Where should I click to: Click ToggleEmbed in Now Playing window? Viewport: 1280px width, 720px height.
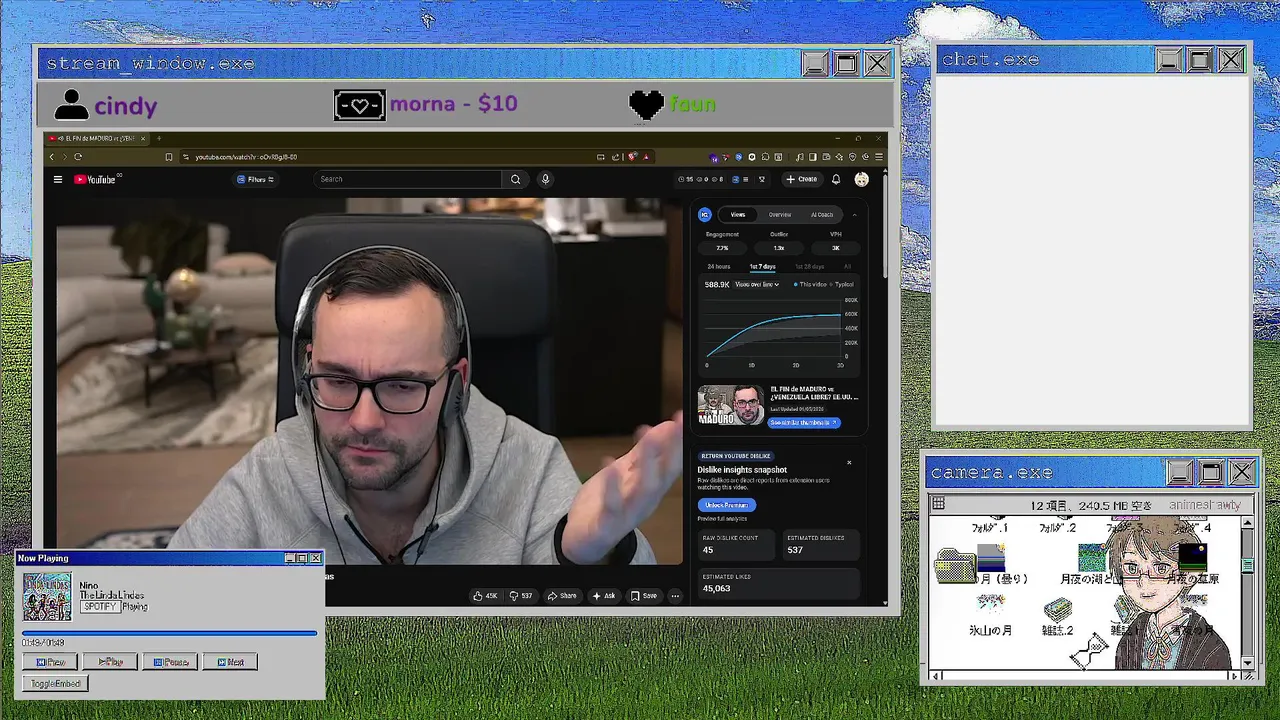coord(55,684)
